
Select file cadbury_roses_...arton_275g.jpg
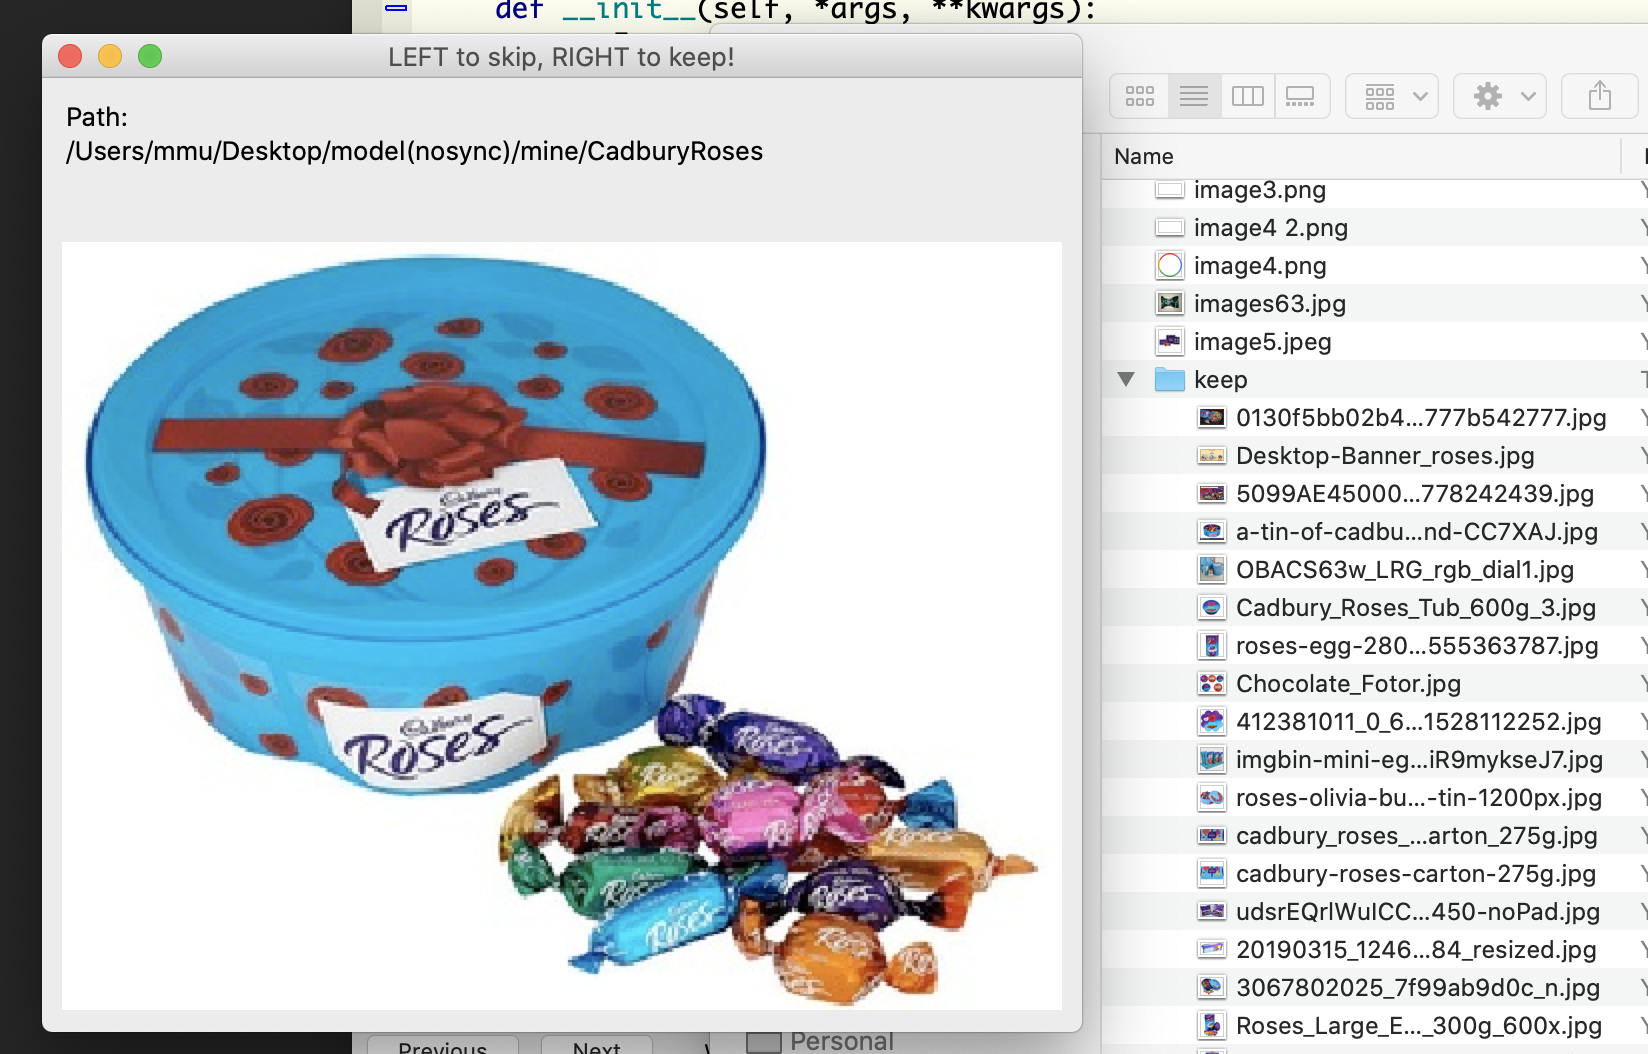click(1417, 836)
